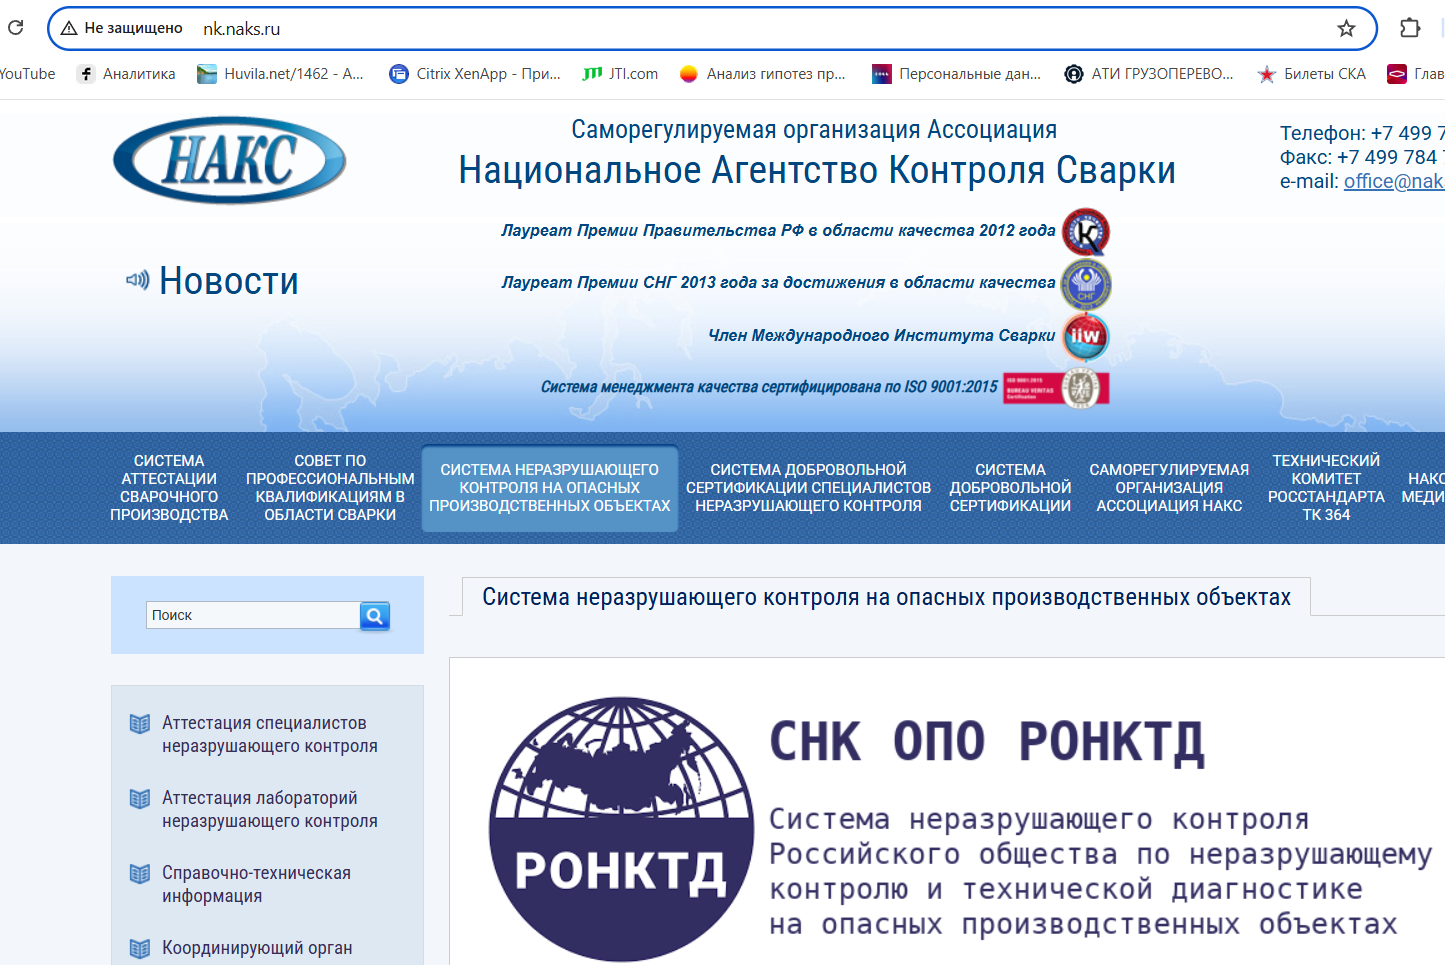Click the НАКС logo
This screenshot has width=1445, height=965.
point(230,160)
